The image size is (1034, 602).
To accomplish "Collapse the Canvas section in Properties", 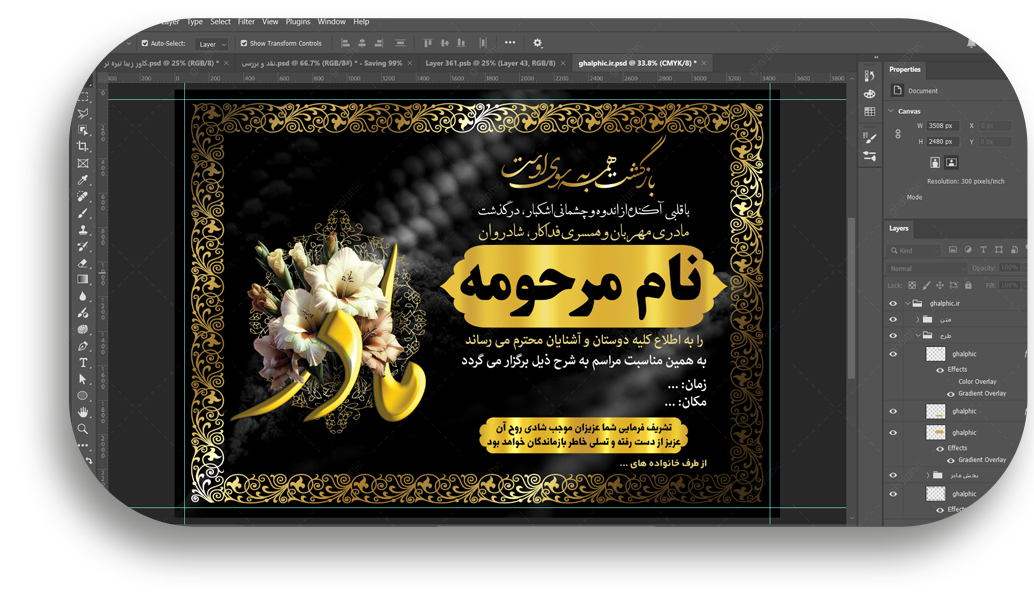I will (891, 111).
